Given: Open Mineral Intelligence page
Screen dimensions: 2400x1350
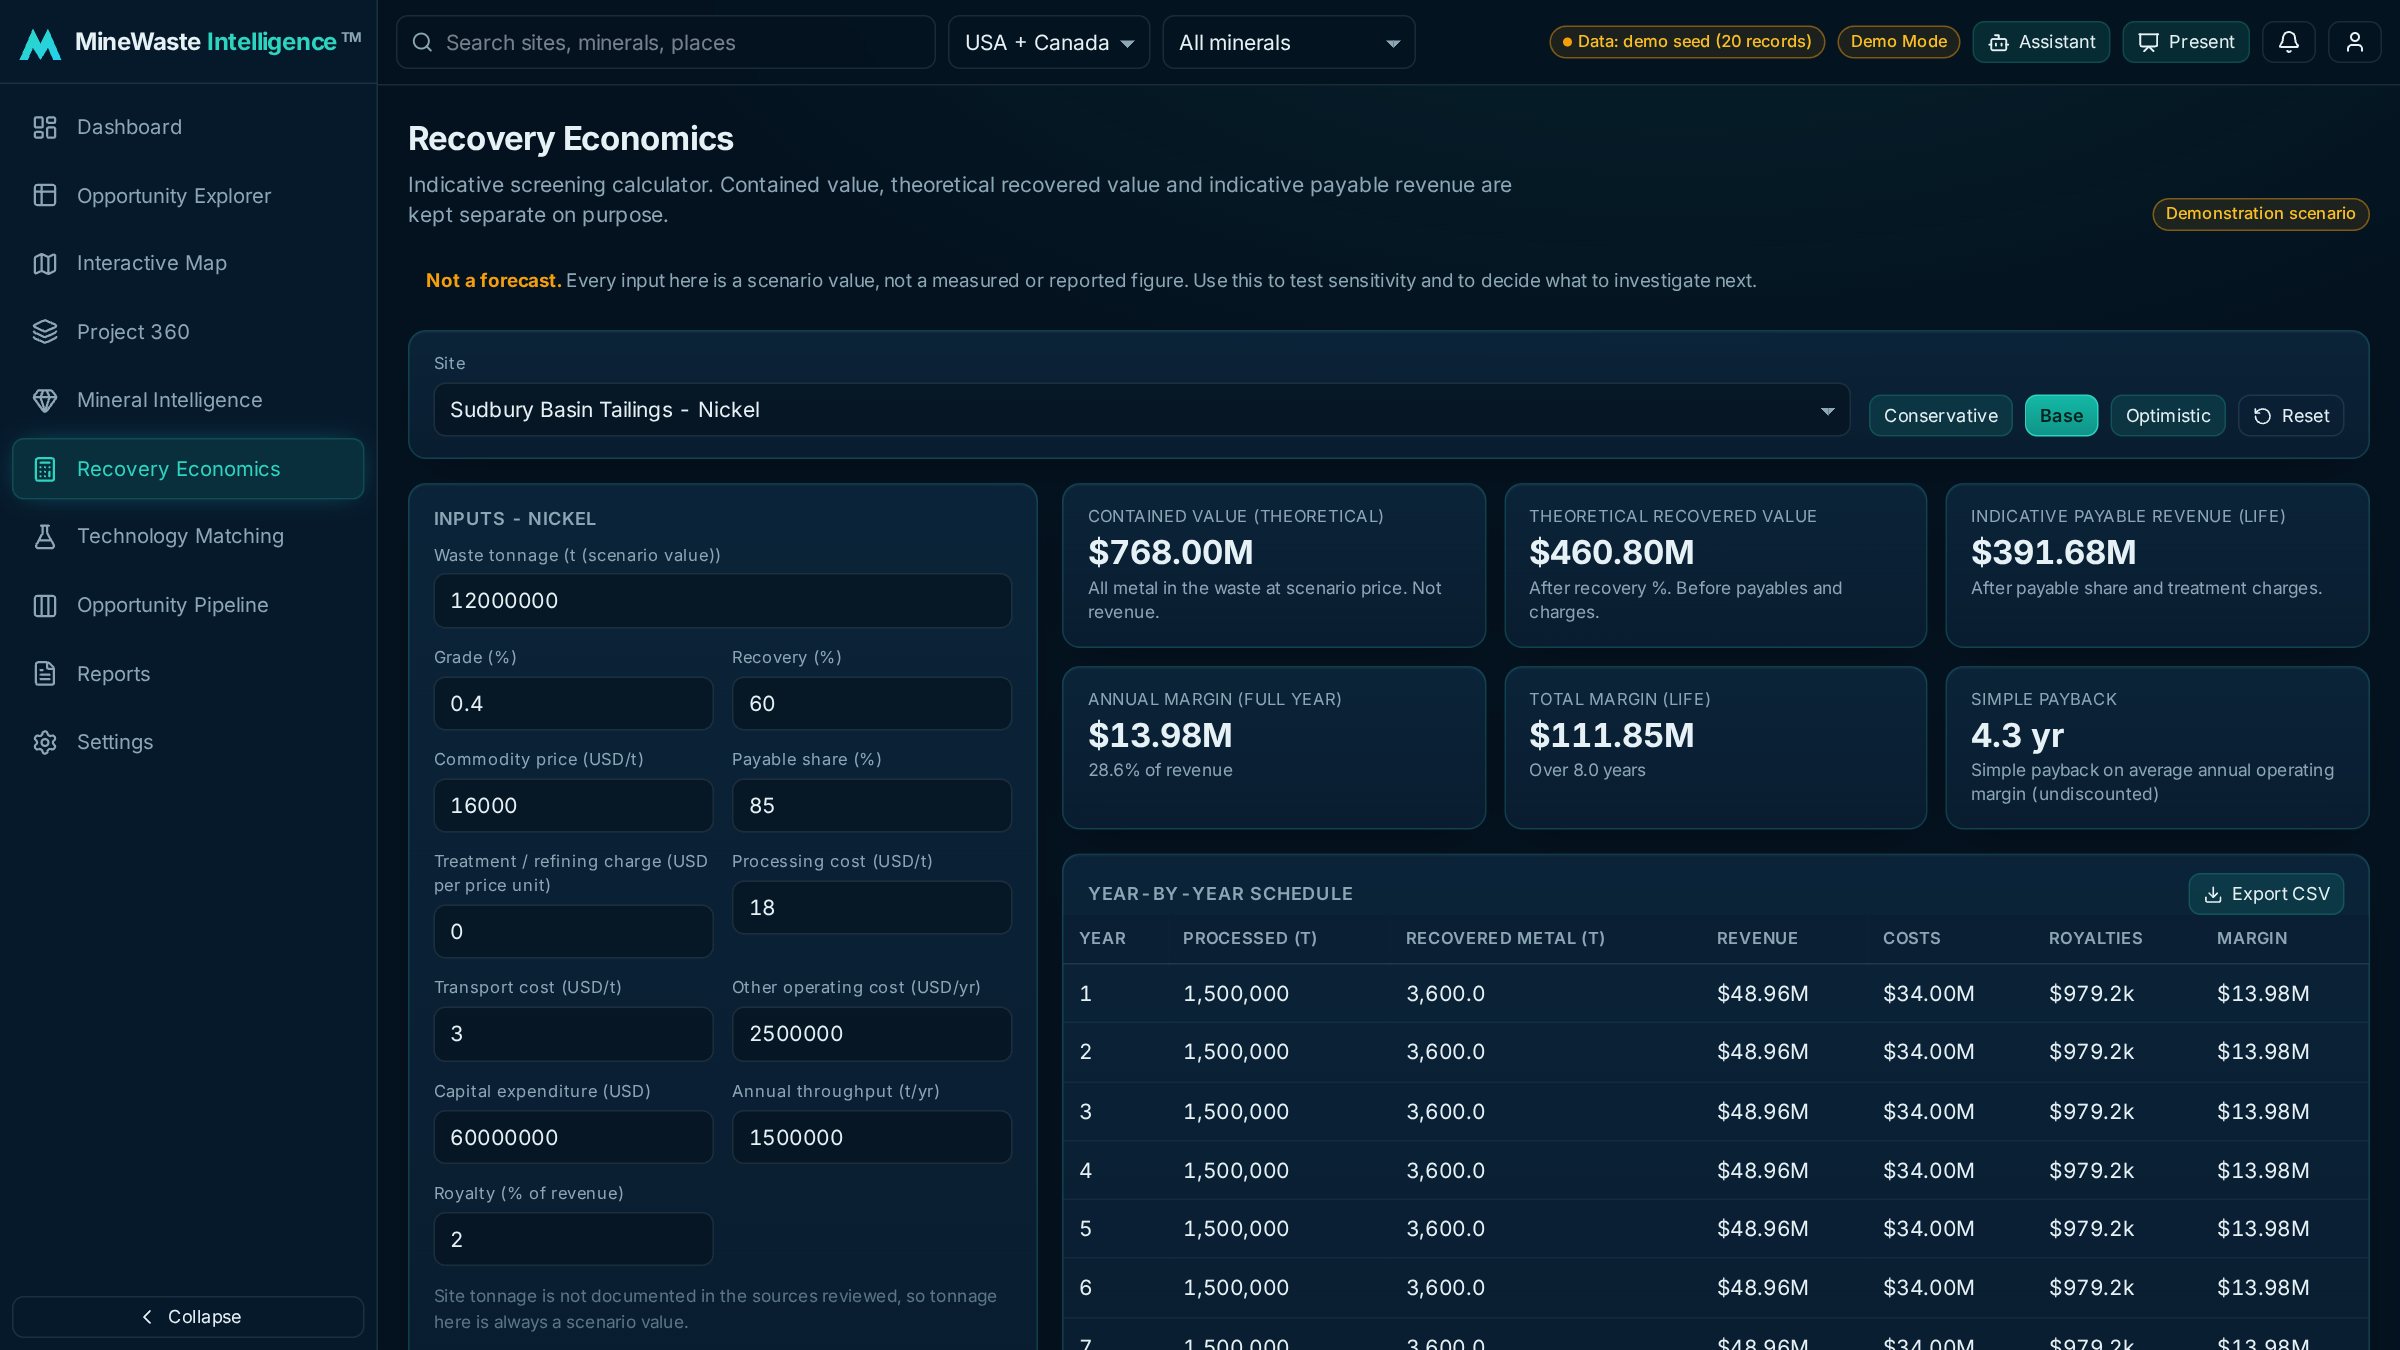Looking at the screenshot, I should pos(188,400).
